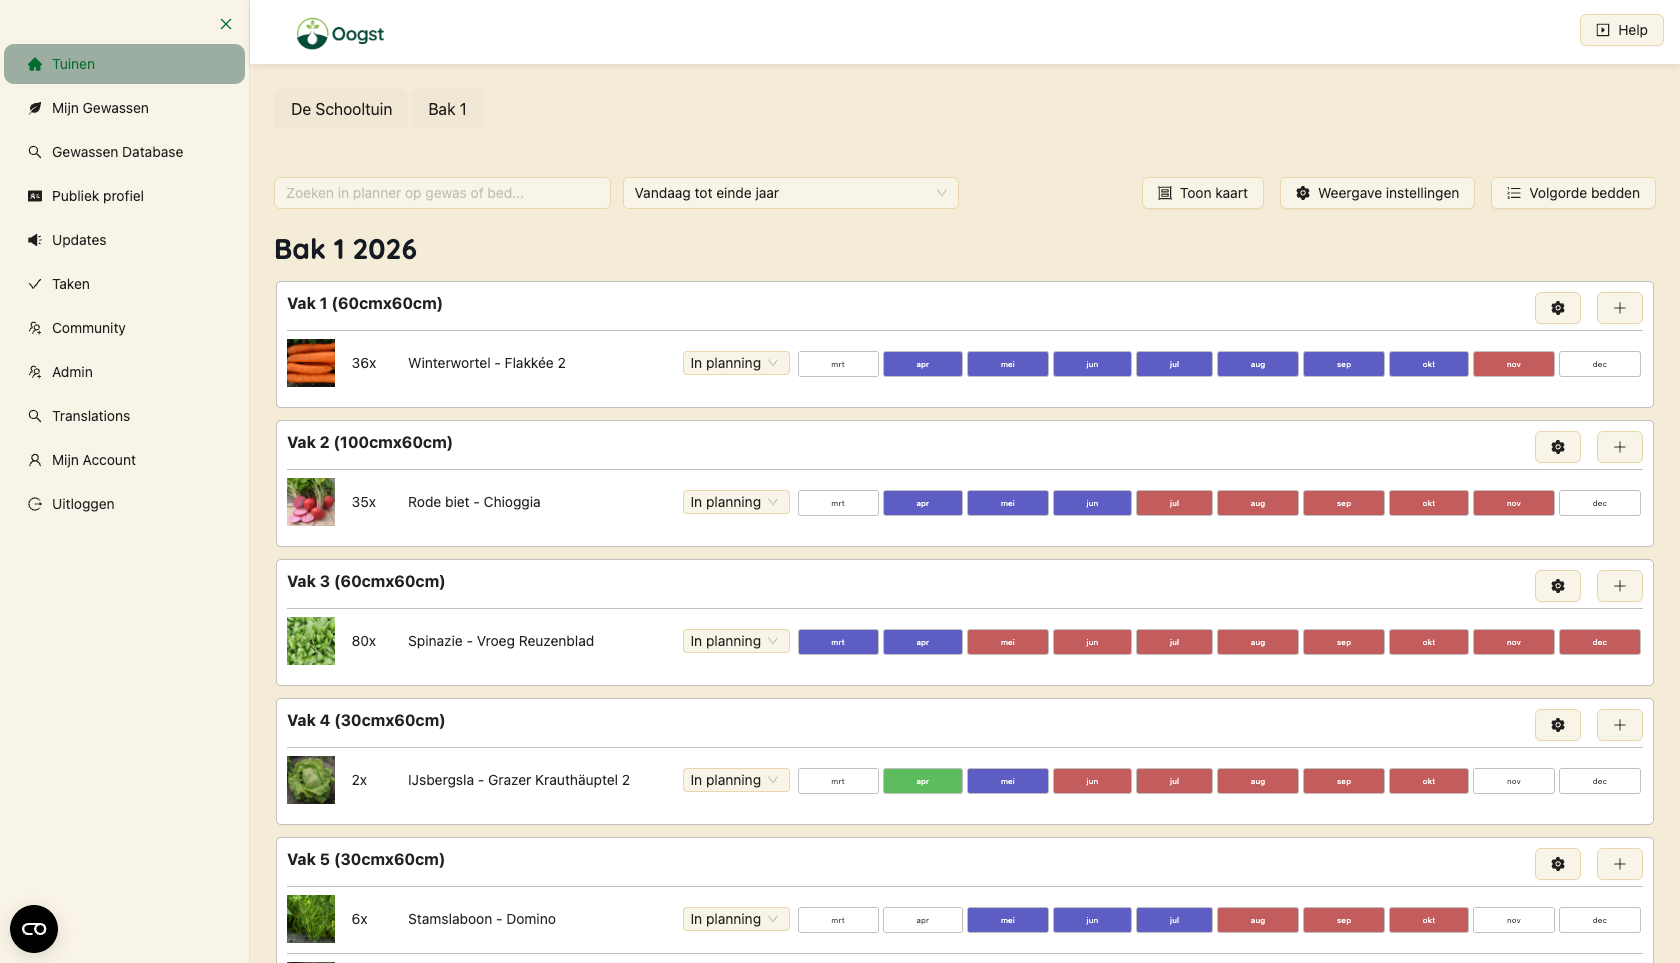Open settings gear for Vak 4
This screenshot has width=1680, height=963.
click(x=1558, y=725)
